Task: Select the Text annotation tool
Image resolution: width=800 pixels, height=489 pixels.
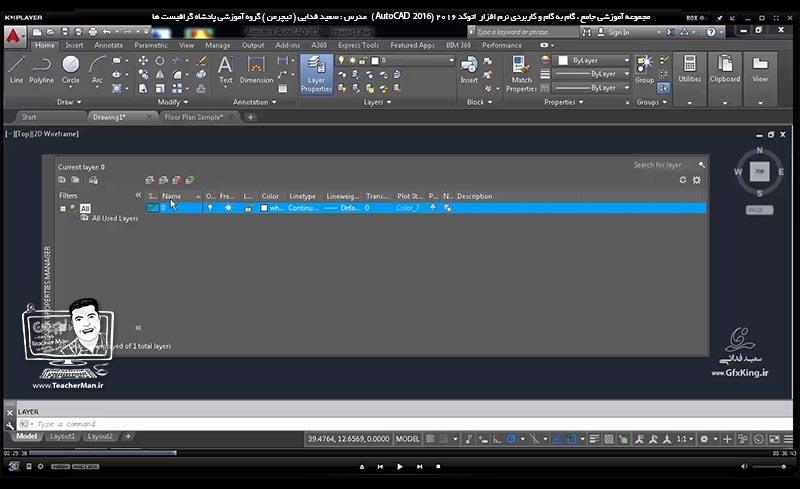Action: (x=226, y=69)
